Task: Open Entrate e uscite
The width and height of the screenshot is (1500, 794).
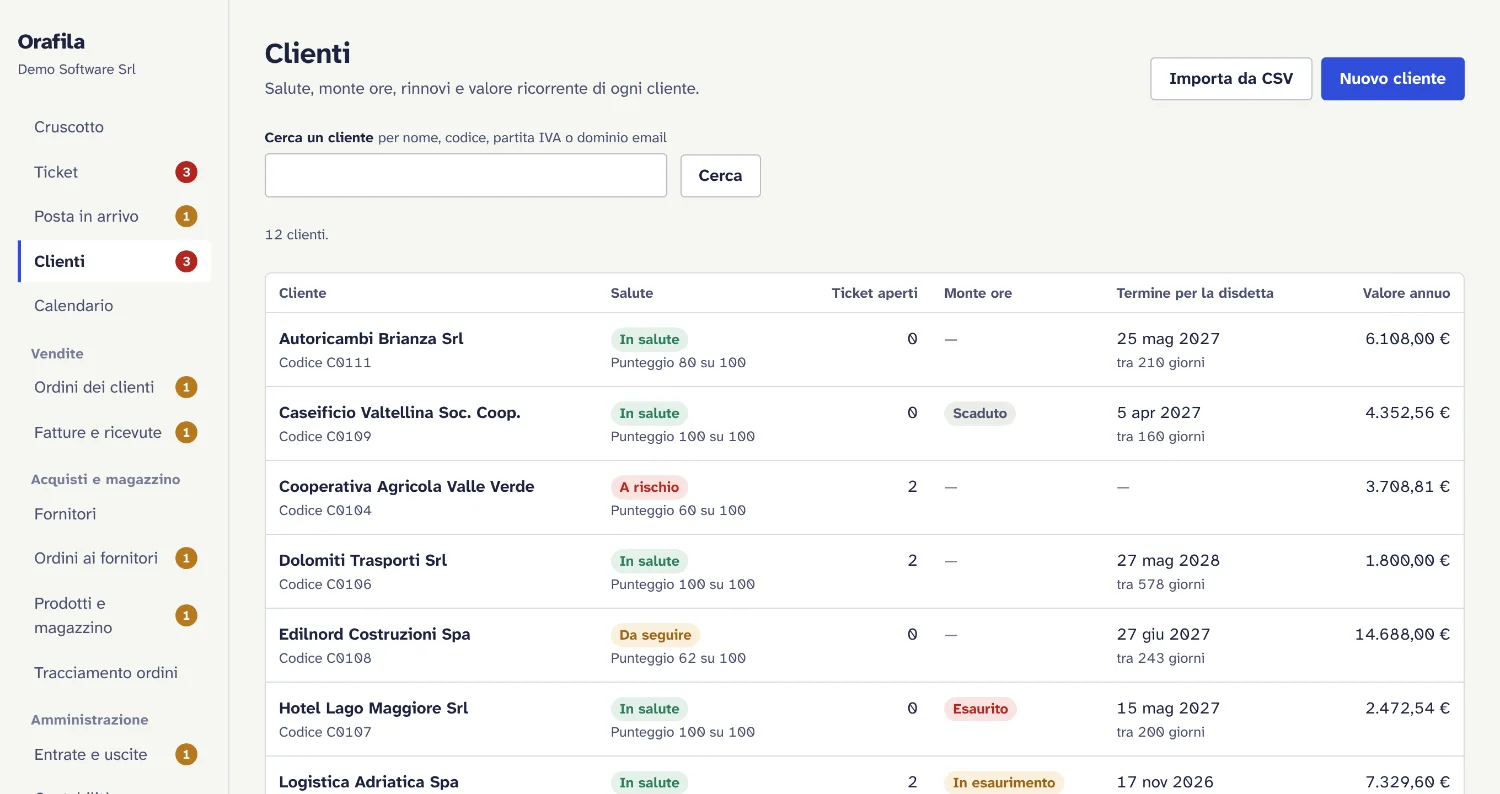Action: 114,754
